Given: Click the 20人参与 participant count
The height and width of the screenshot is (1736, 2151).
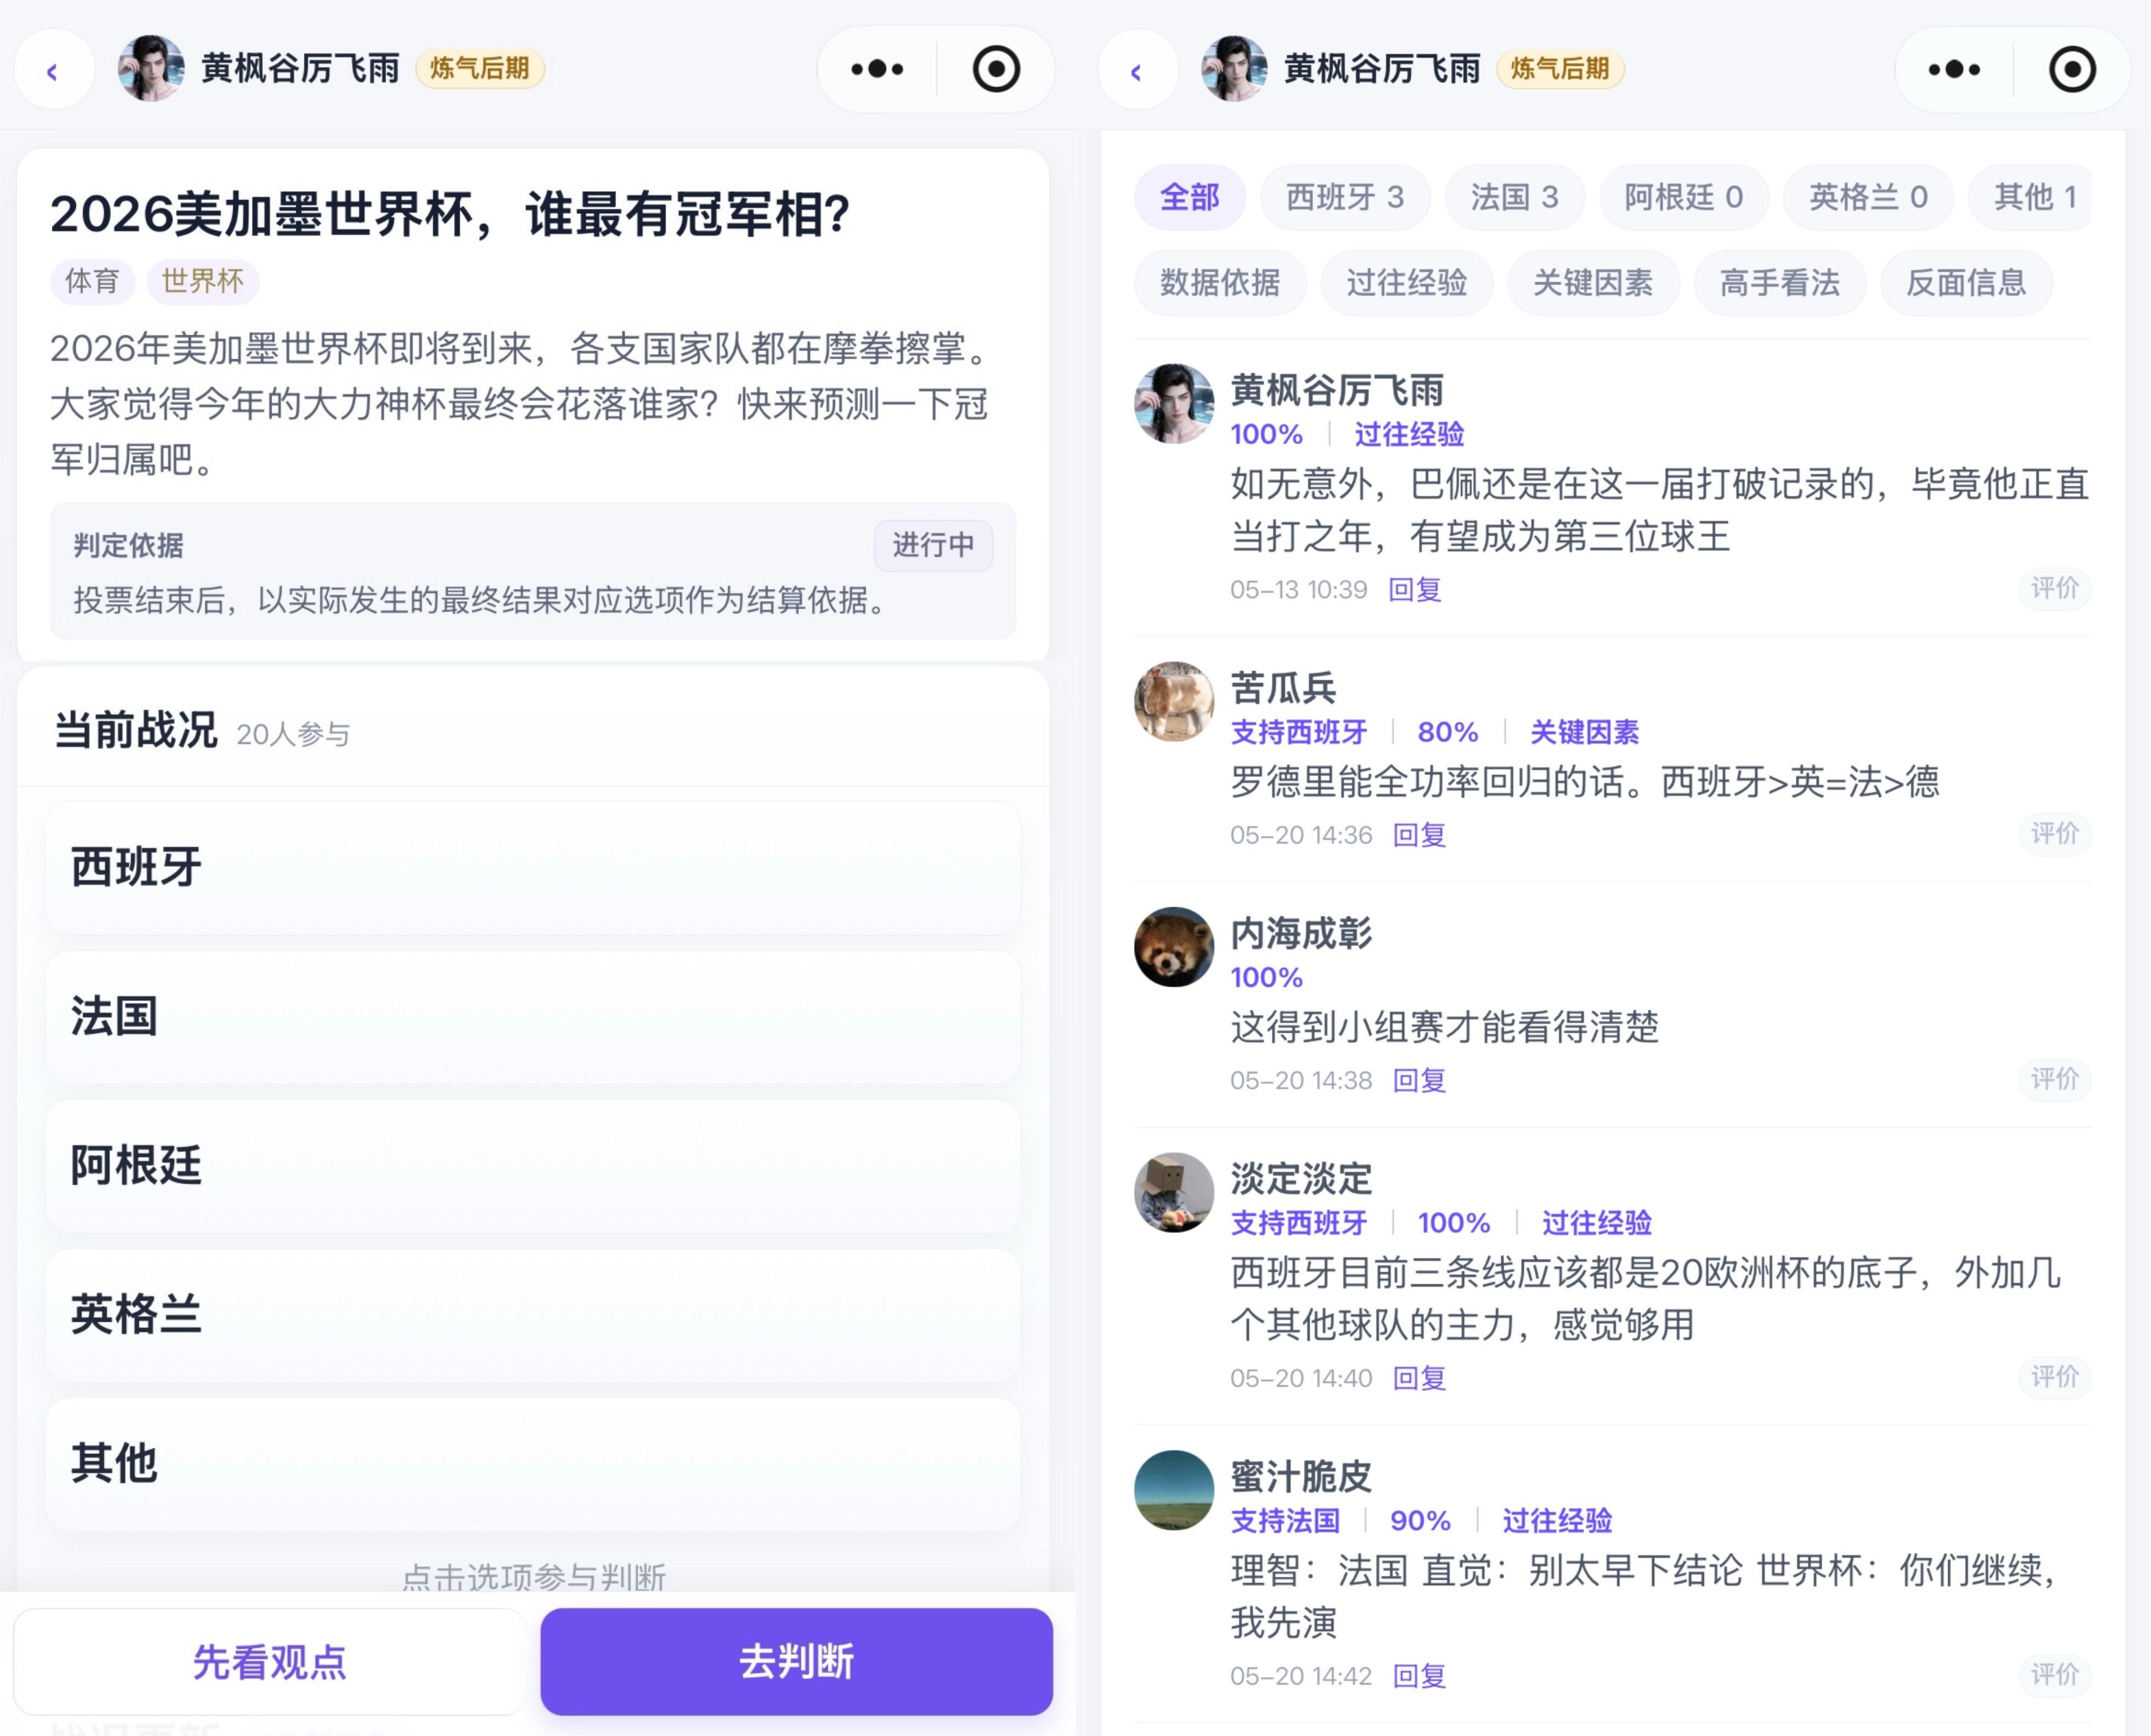Looking at the screenshot, I should pos(293,735).
